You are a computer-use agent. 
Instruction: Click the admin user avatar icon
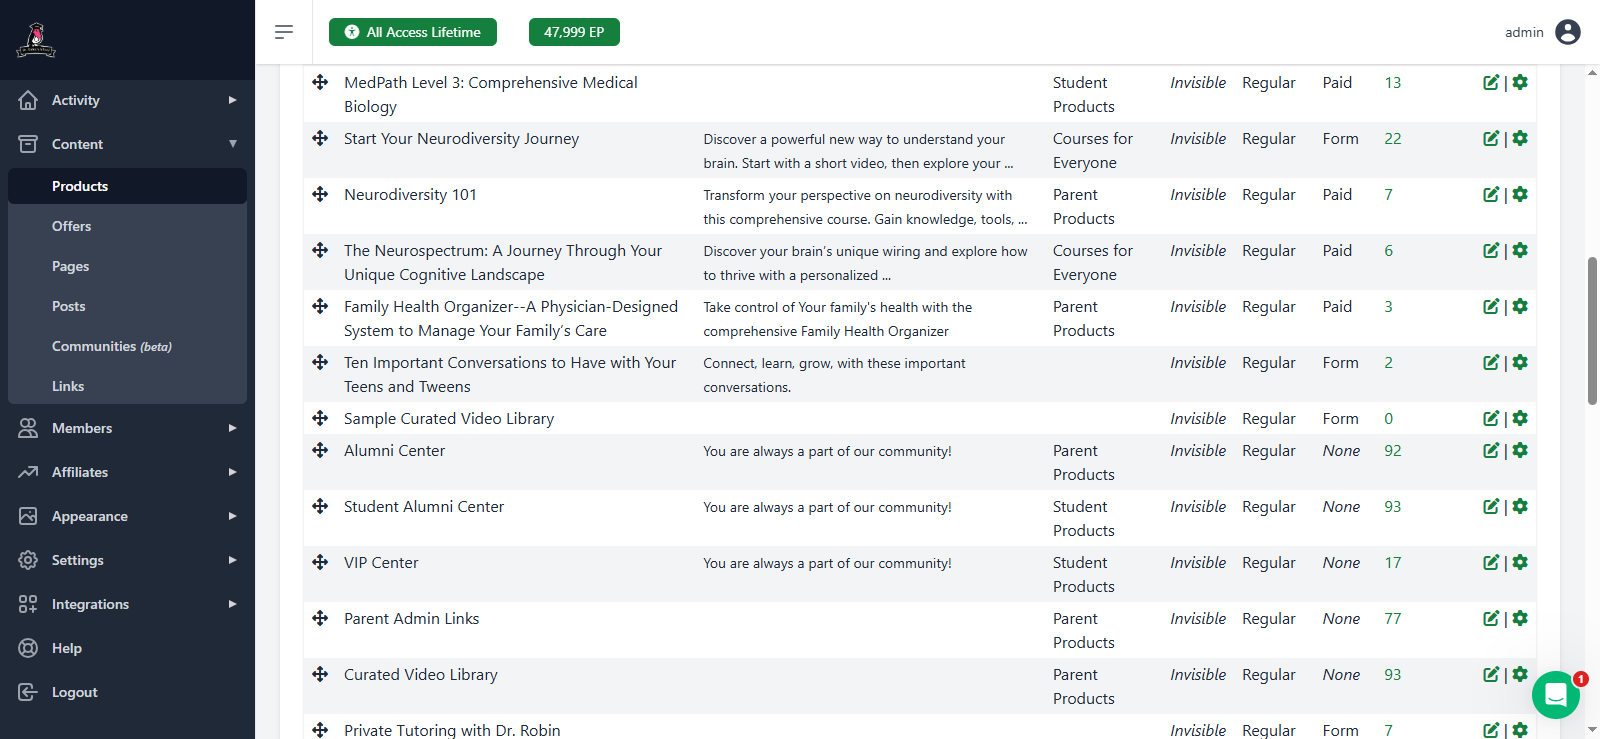coord(1568,32)
